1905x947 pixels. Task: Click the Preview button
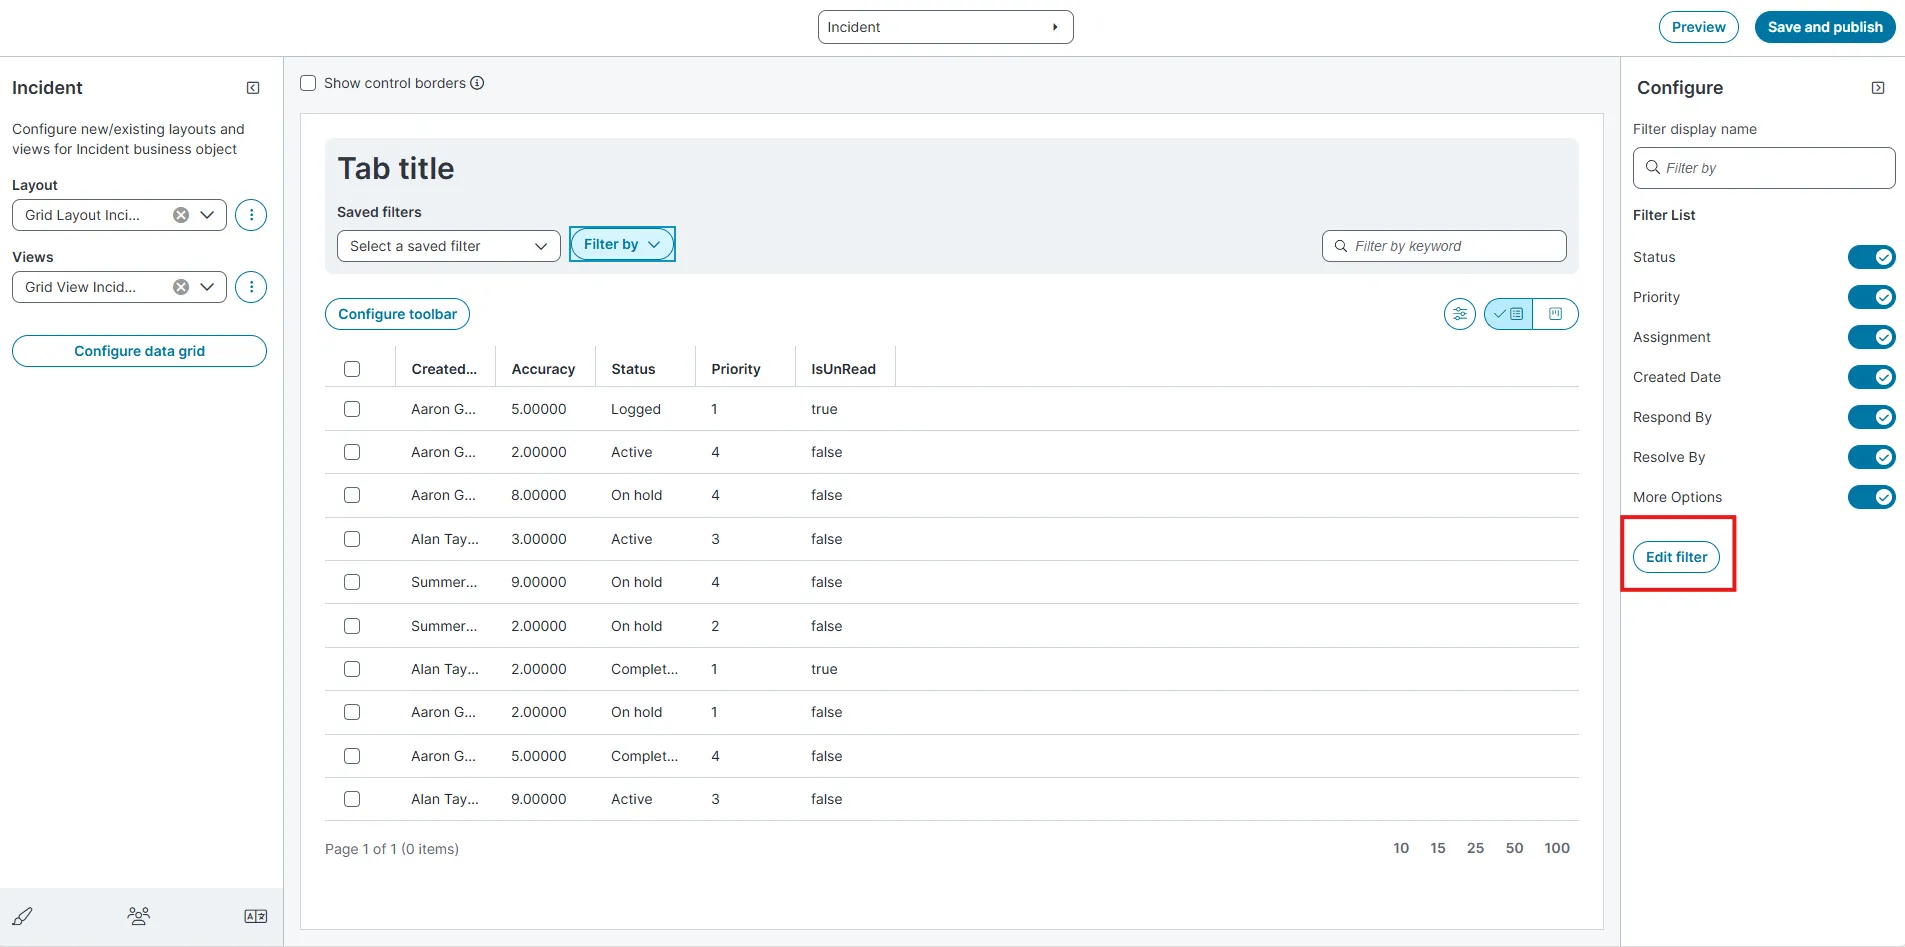(1698, 27)
